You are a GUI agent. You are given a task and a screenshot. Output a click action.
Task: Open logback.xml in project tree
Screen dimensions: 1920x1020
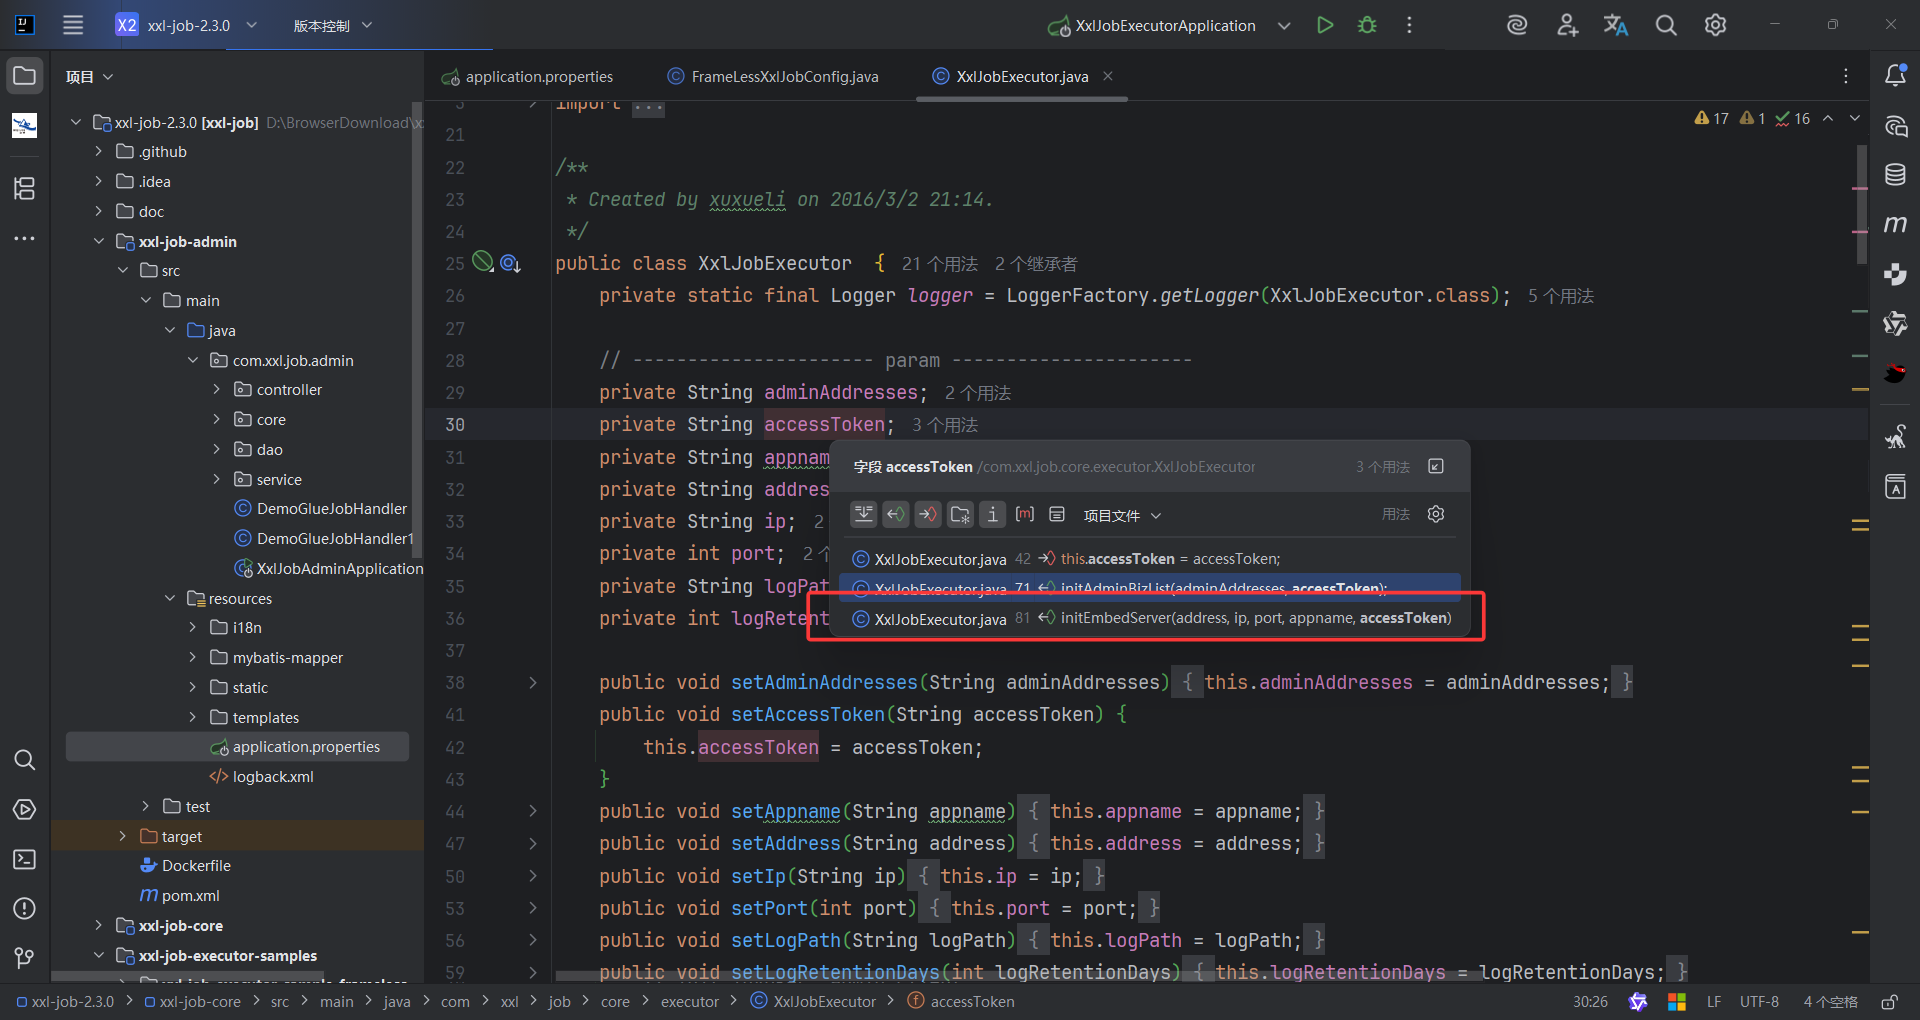(x=262, y=777)
